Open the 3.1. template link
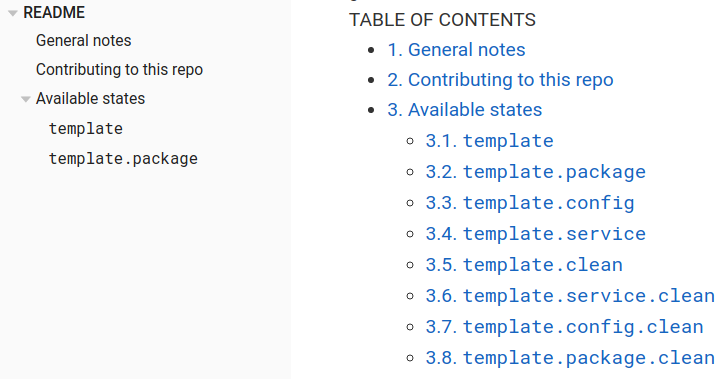This screenshot has width=726, height=379. (x=489, y=141)
